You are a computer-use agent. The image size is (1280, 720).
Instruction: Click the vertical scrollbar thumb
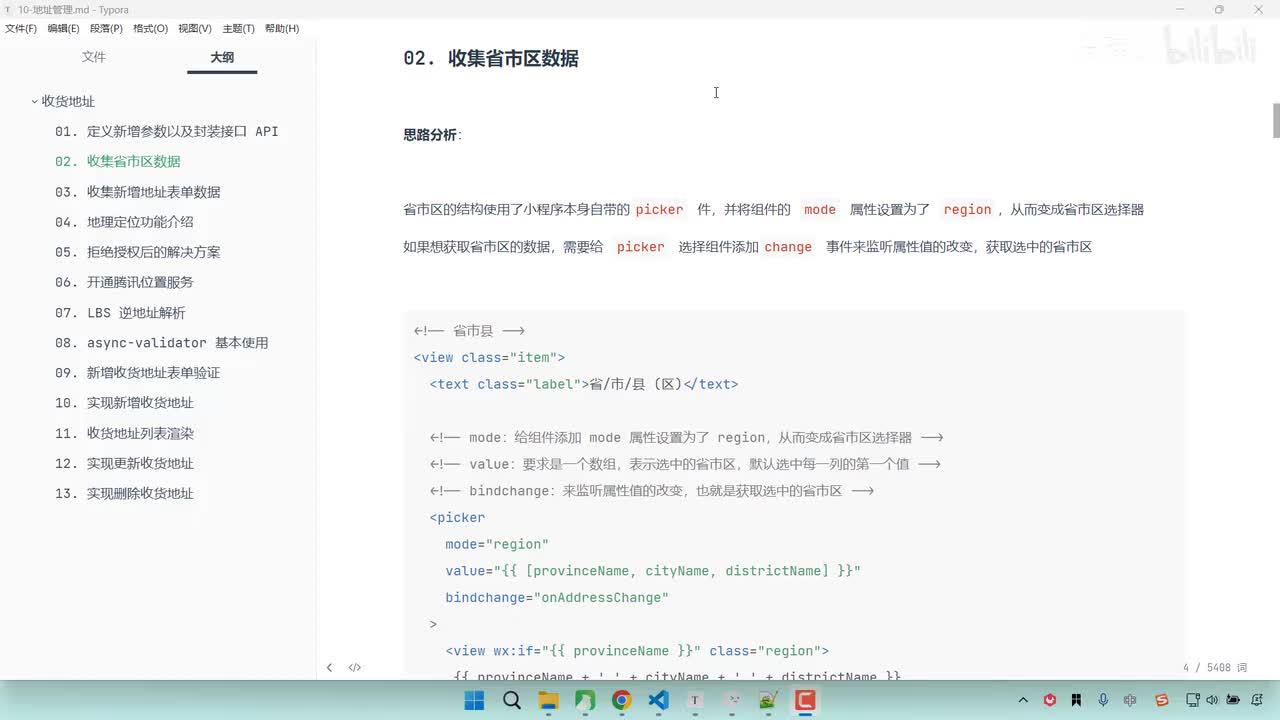(1276, 121)
